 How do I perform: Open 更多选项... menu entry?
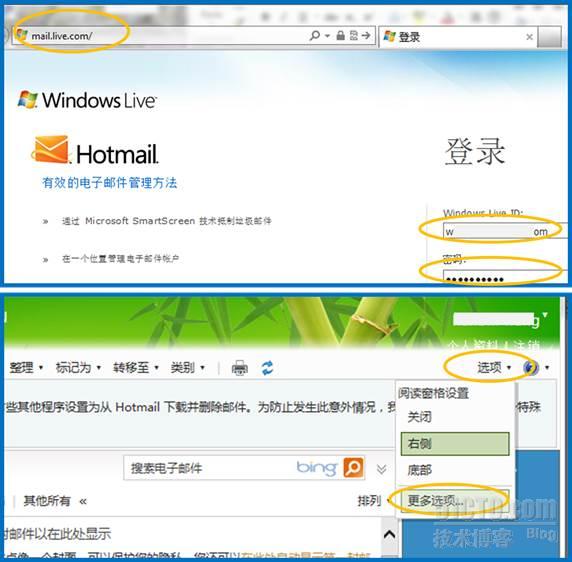(x=455, y=501)
